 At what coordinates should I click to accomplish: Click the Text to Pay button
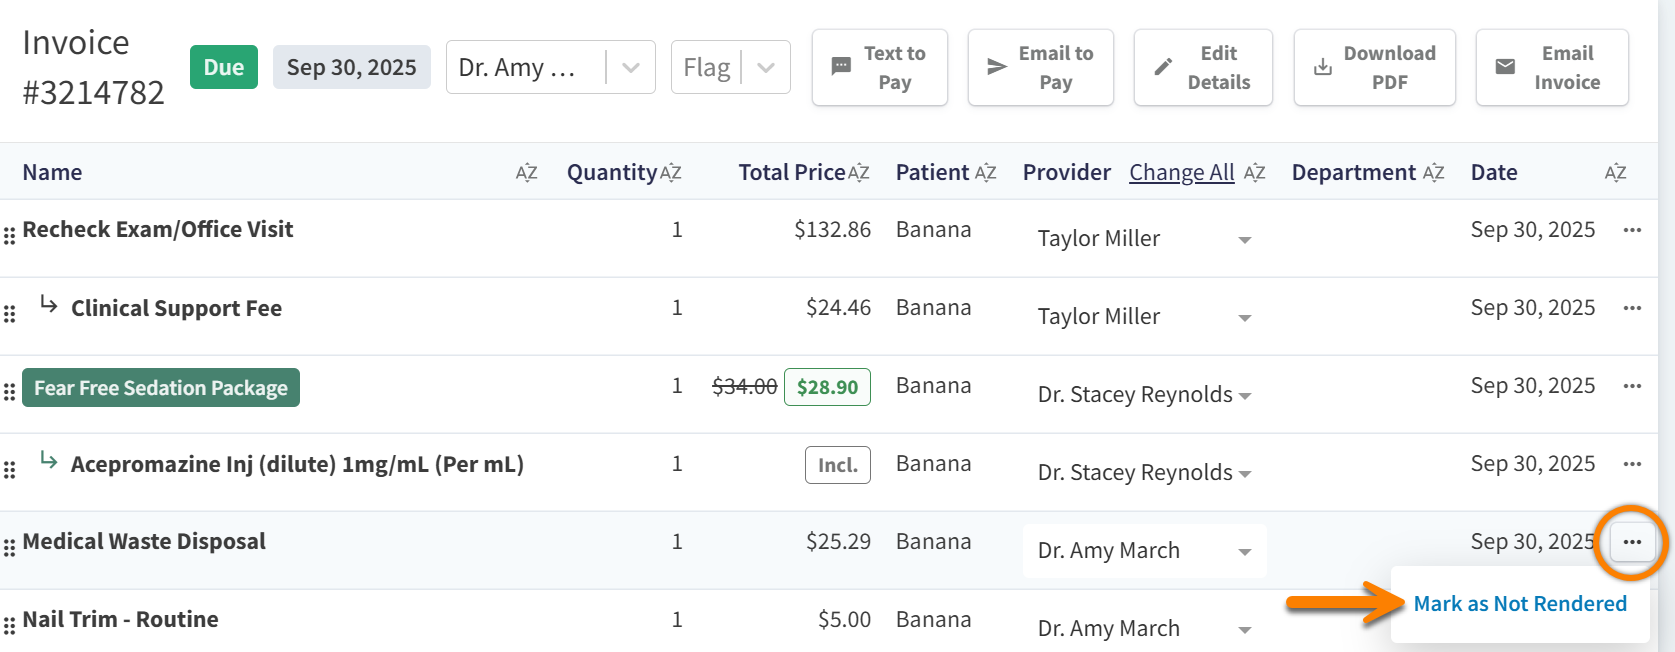click(879, 68)
